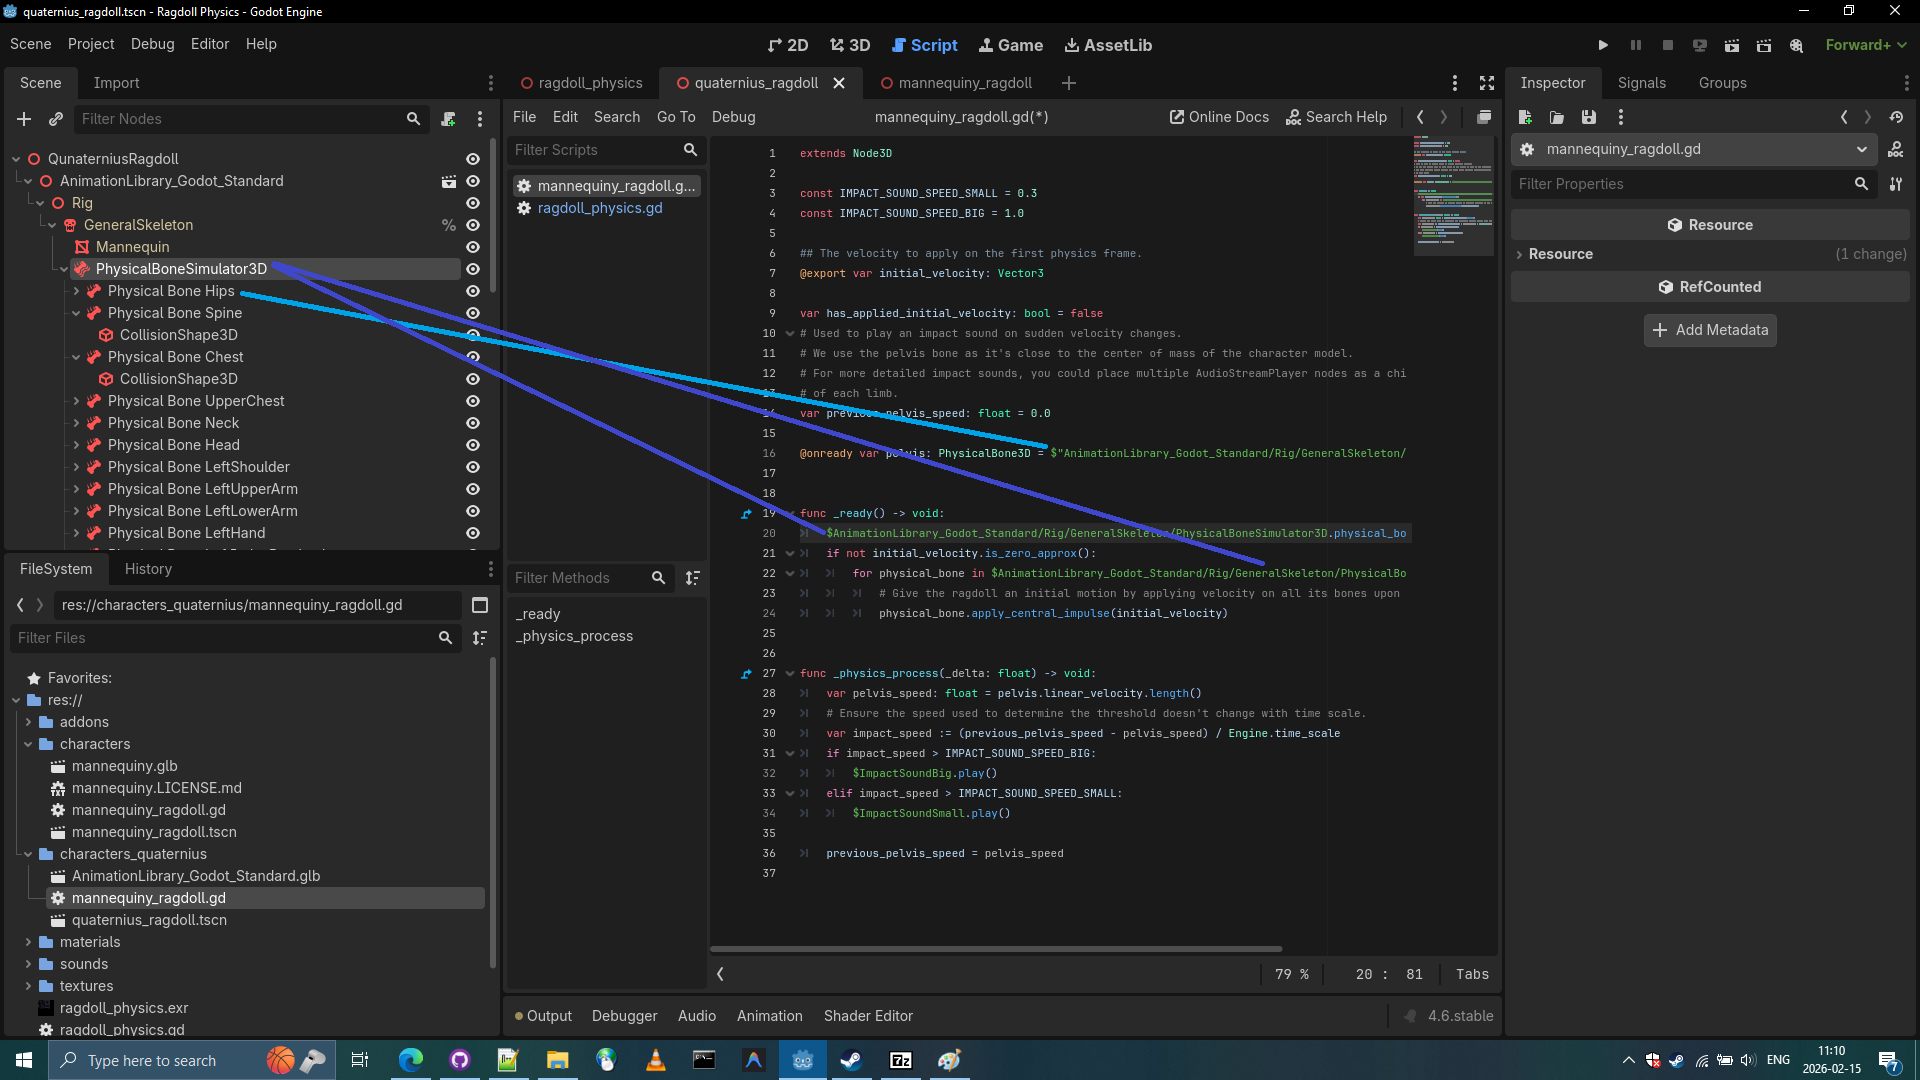Open Online Docs link

(1219, 117)
